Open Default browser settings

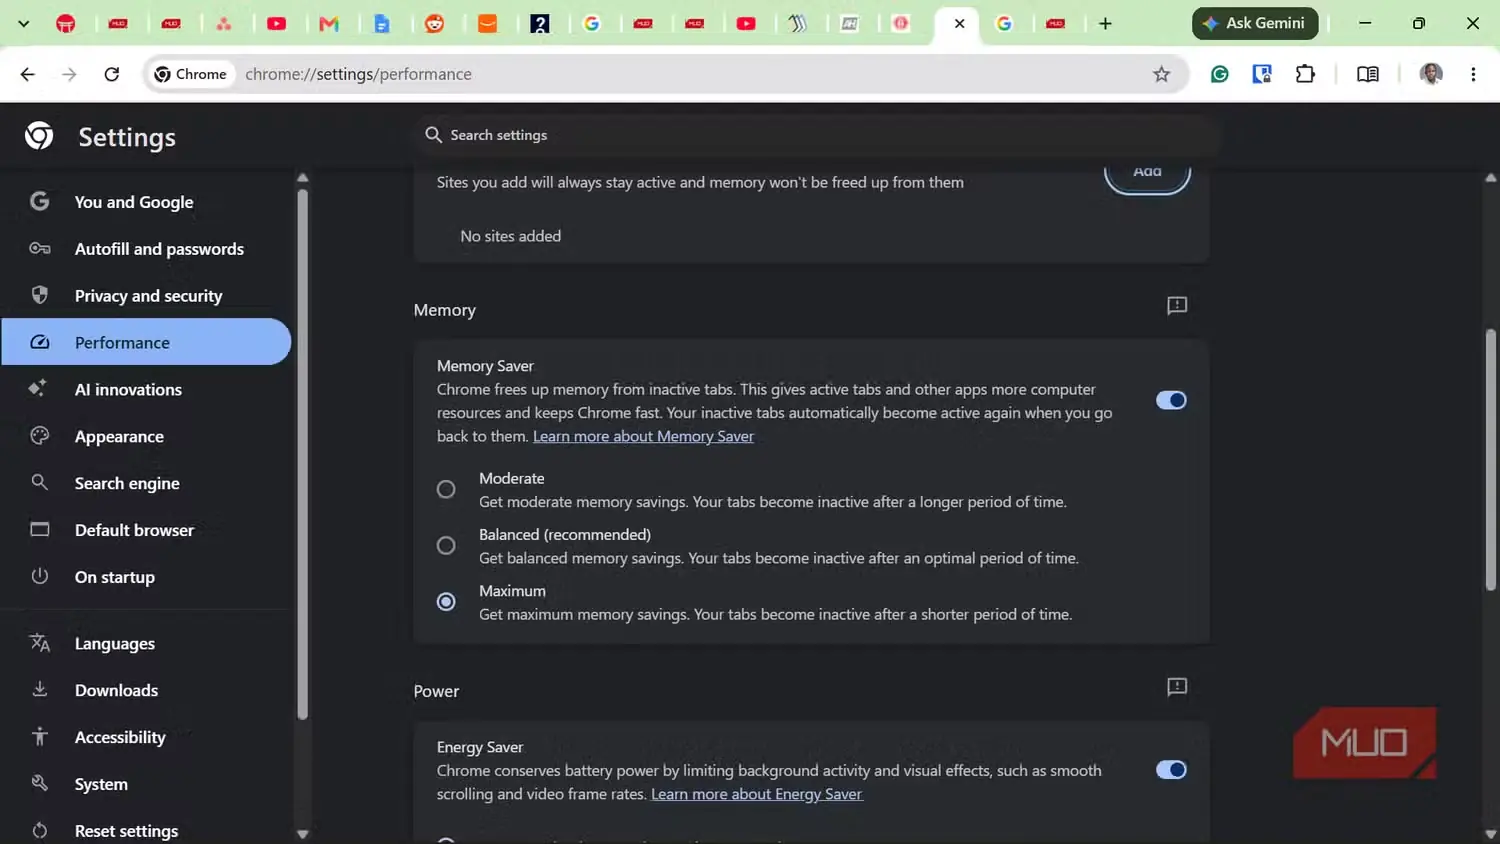point(146,530)
